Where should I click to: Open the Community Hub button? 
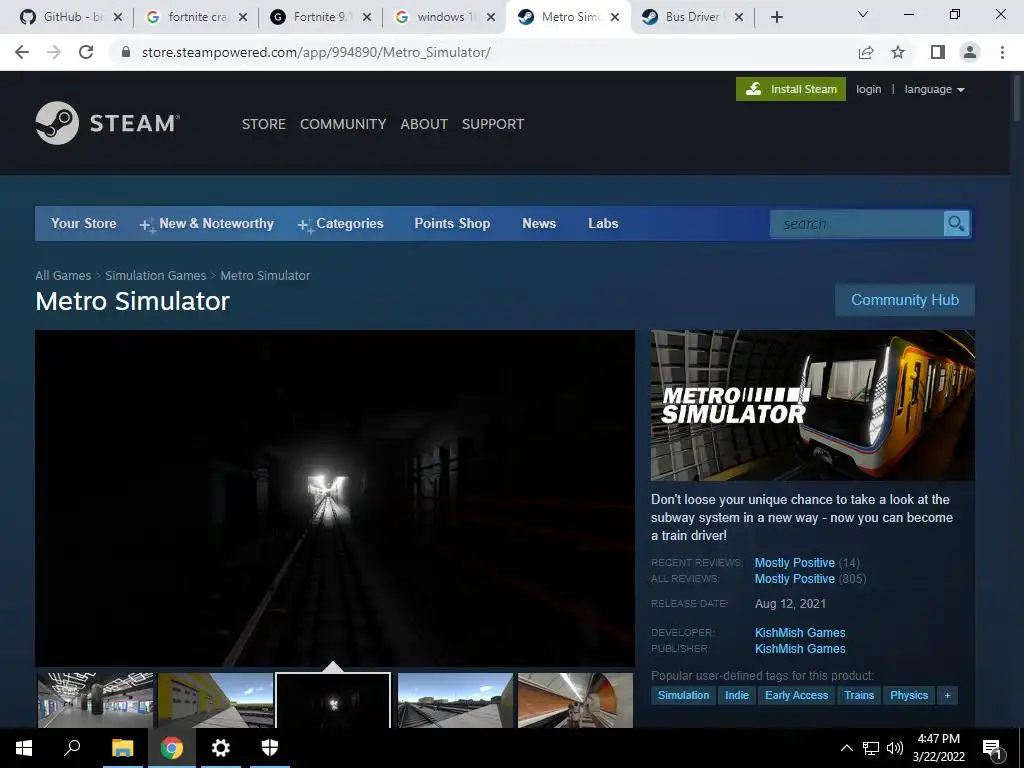pyautogui.click(x=905, y=300)
